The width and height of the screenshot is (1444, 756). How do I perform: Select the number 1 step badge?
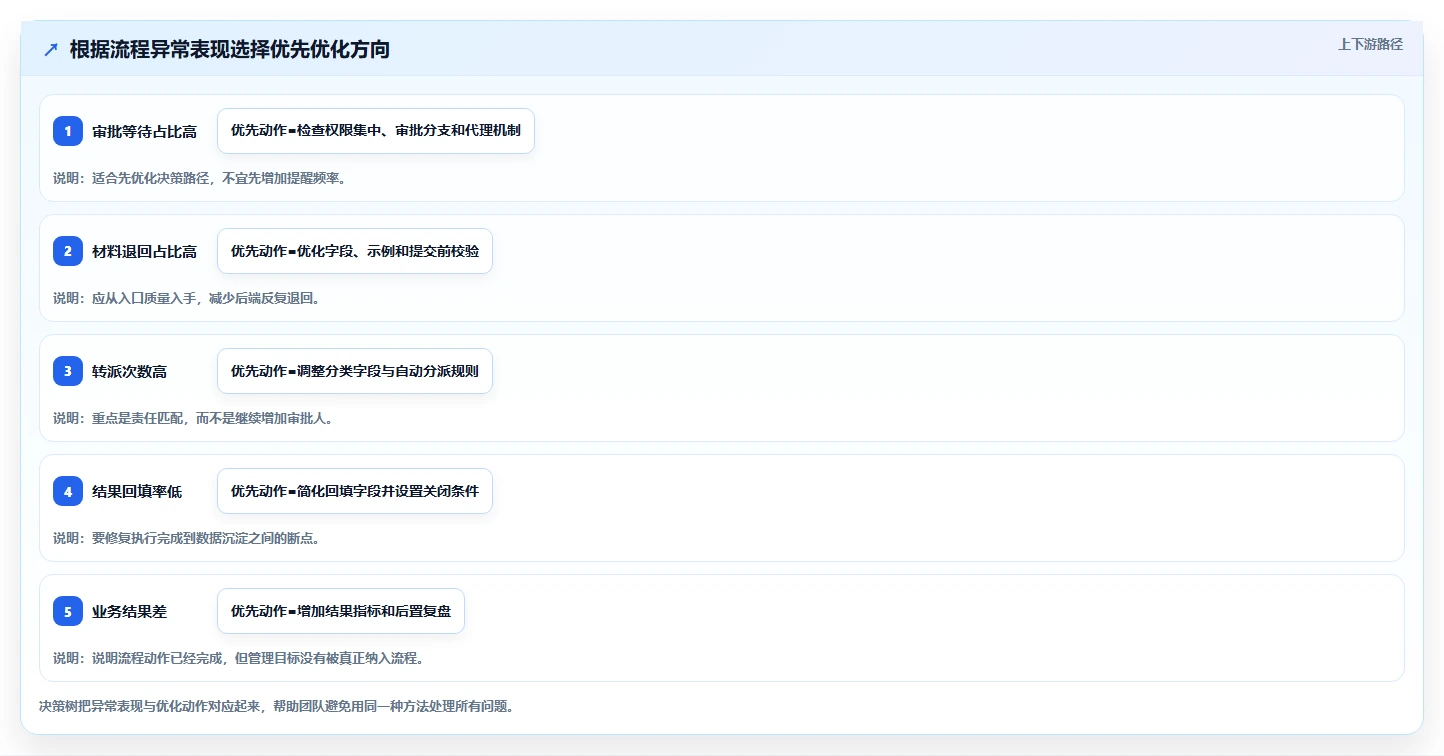(x=68, y=131)
